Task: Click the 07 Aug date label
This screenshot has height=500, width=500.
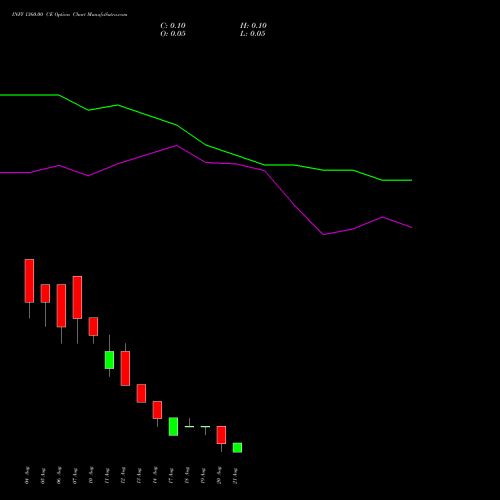Action: tap(75, 475)
